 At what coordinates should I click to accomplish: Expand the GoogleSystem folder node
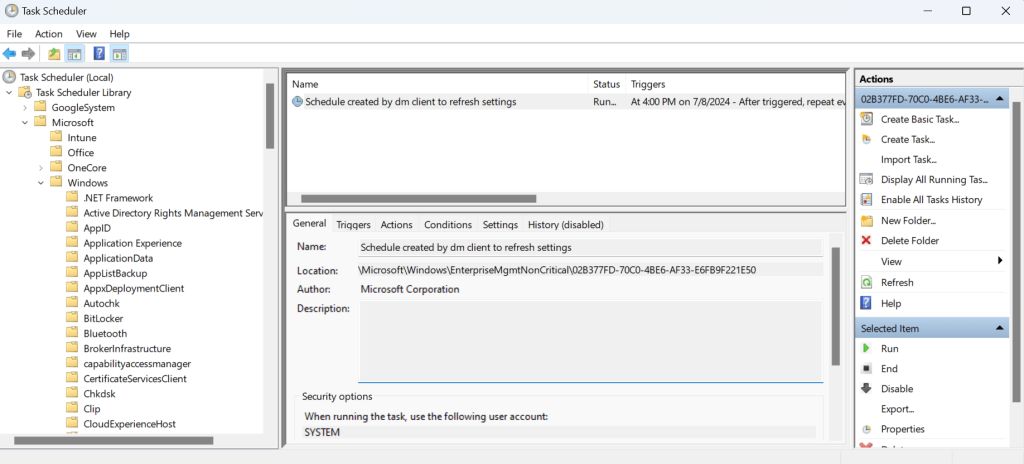pos(25,107)
